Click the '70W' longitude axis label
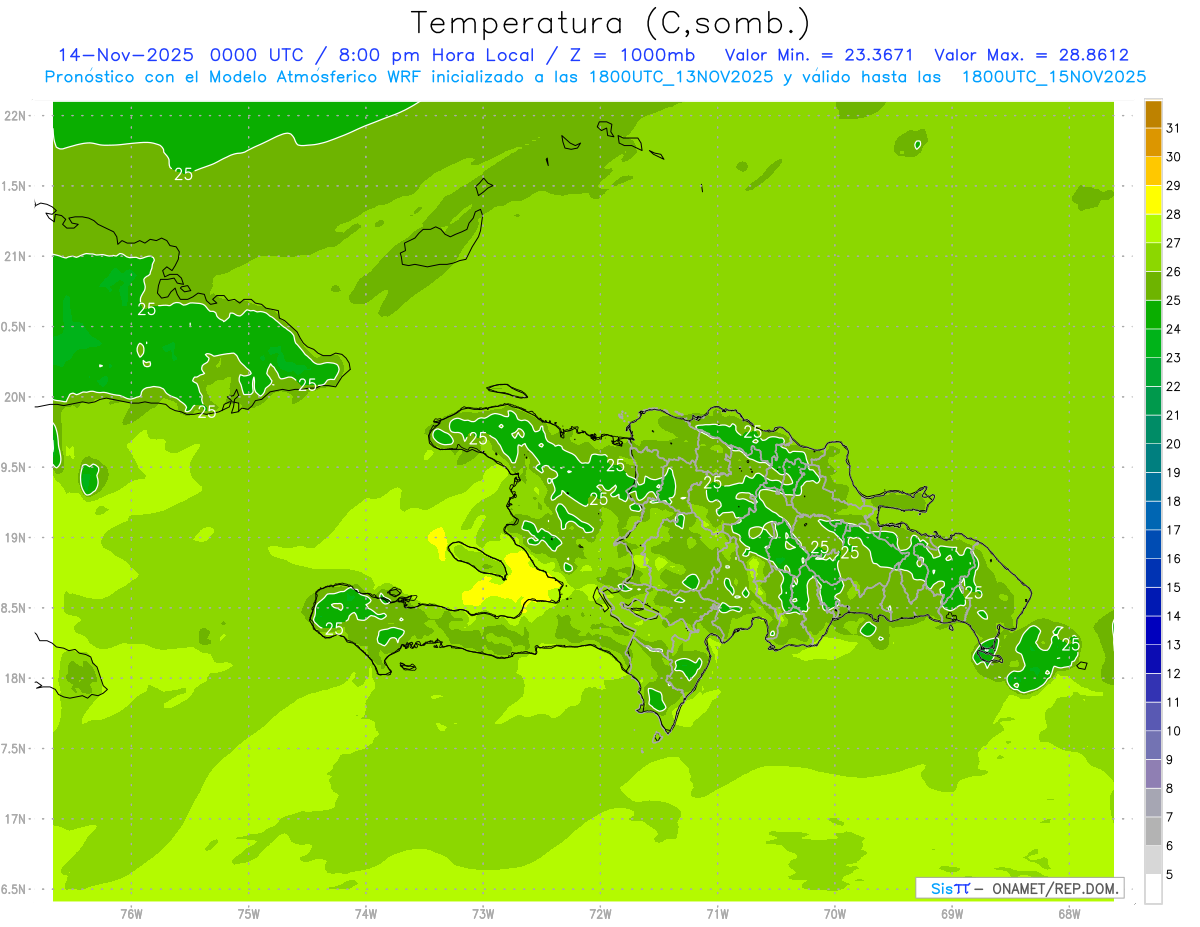Viewport: 1200px width, 927px height. pos(835,913)
